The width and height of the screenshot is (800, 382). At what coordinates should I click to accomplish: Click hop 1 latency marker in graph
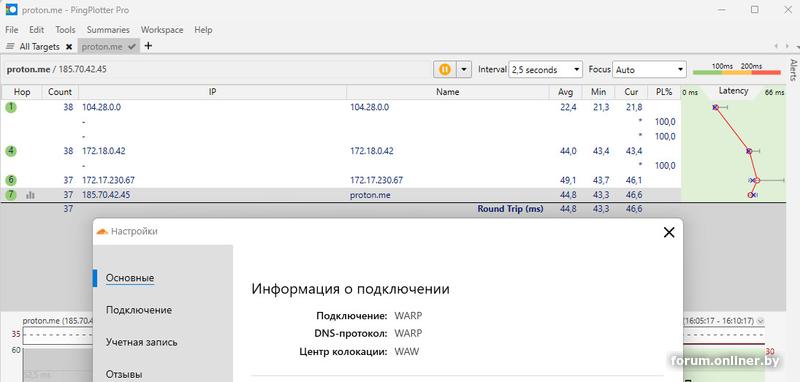[x=715, y=107]
